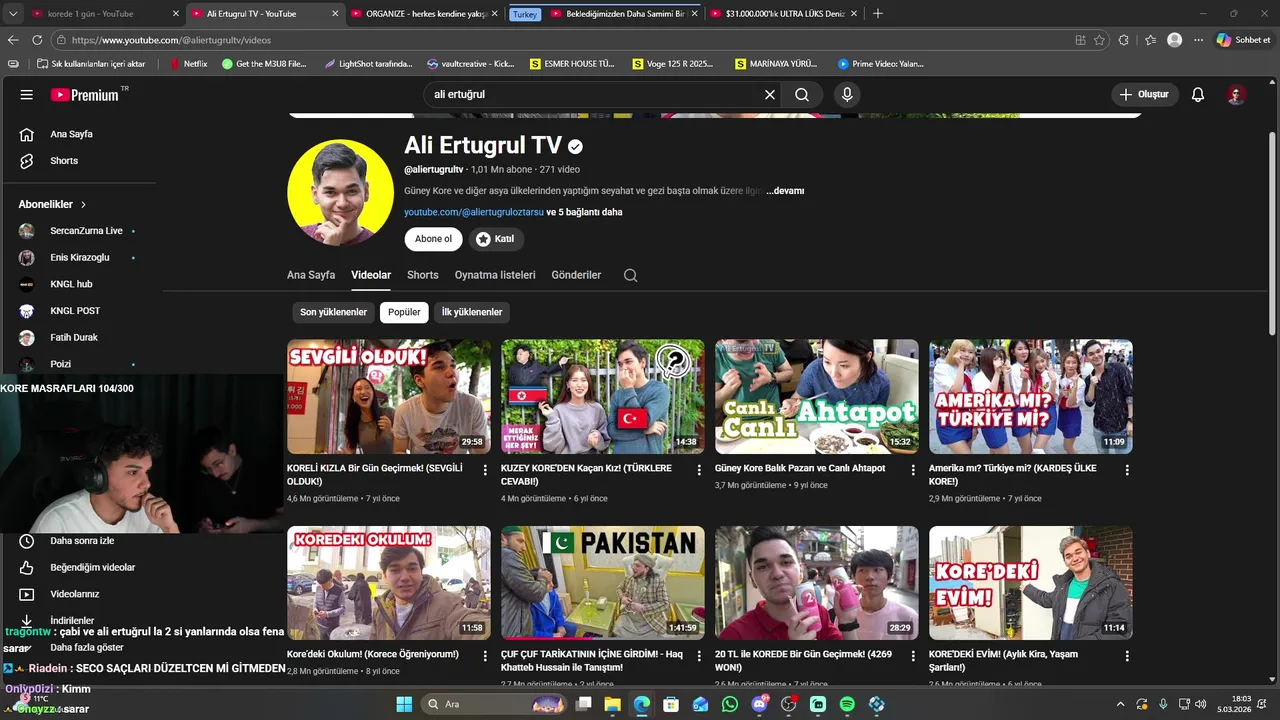Open Discord from the taskbar
Screen dimensions: 1280x720
tap(759, 705)
